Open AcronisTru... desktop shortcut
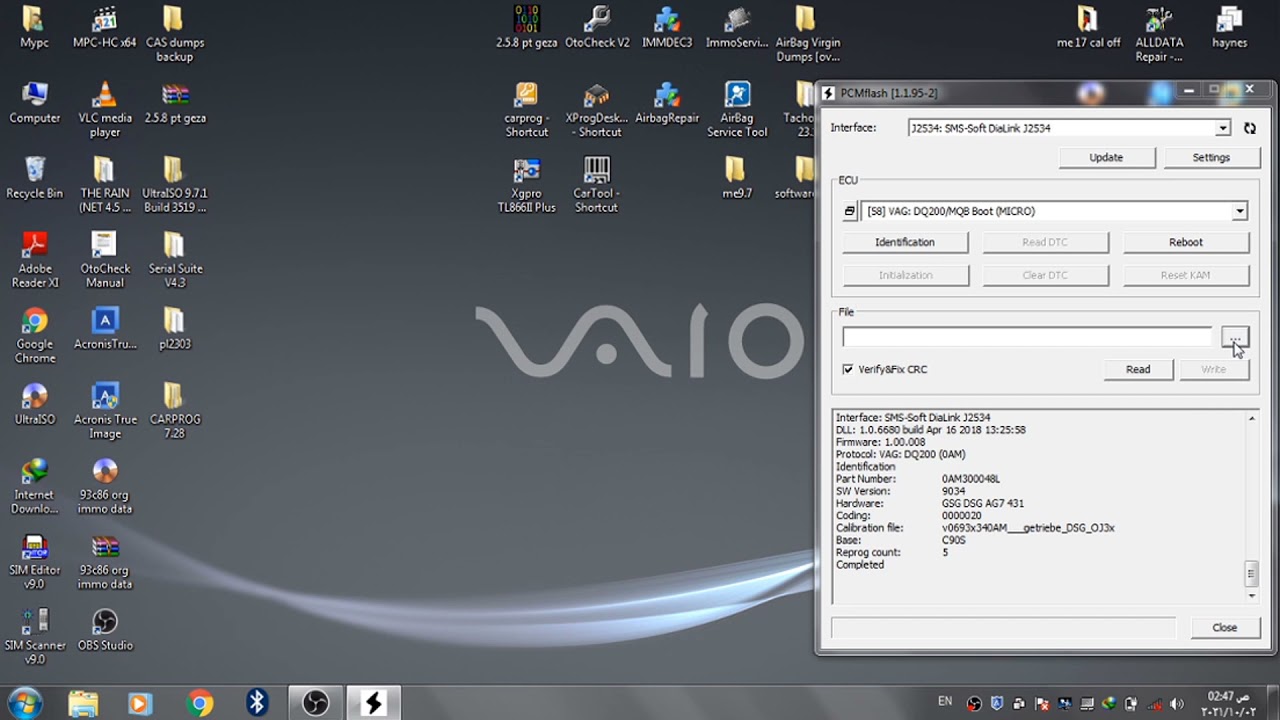 (x=104, y=328)
